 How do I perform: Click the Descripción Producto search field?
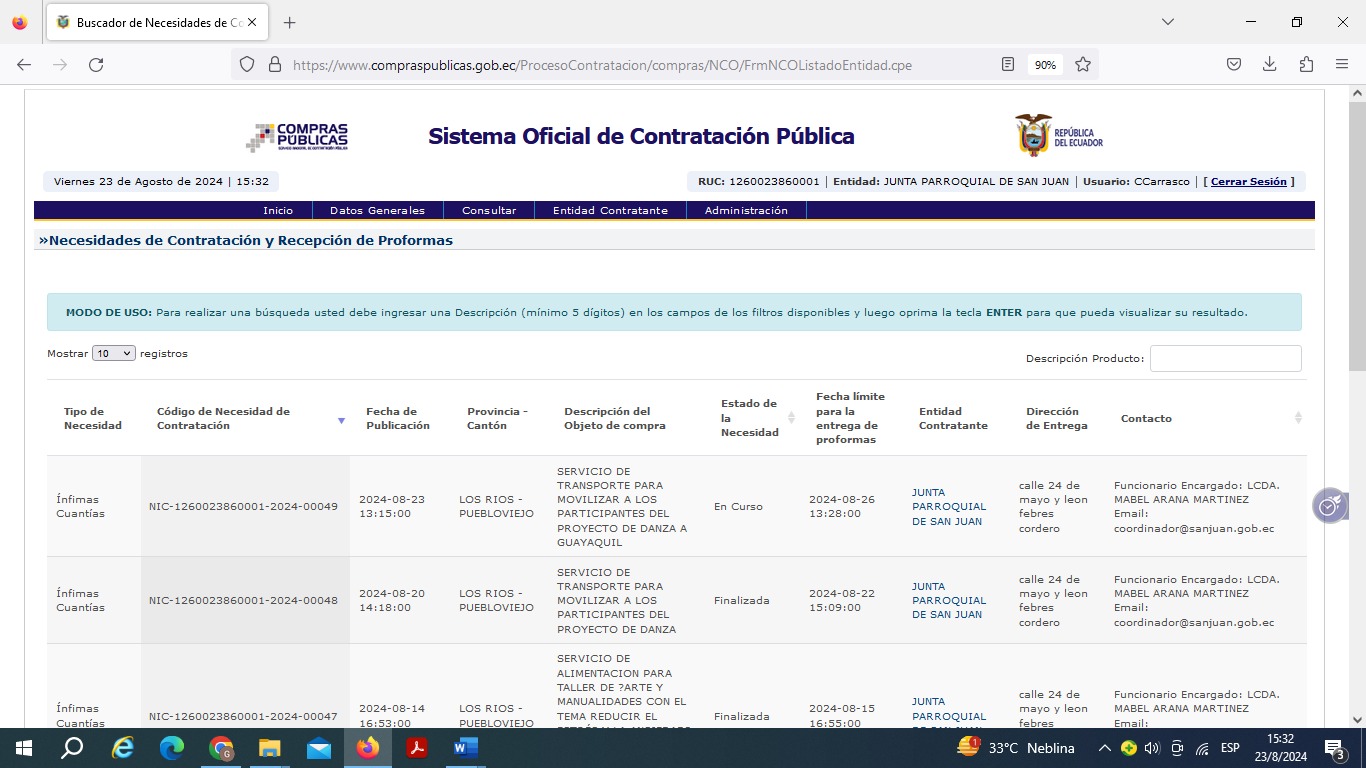pos(1225,359)
